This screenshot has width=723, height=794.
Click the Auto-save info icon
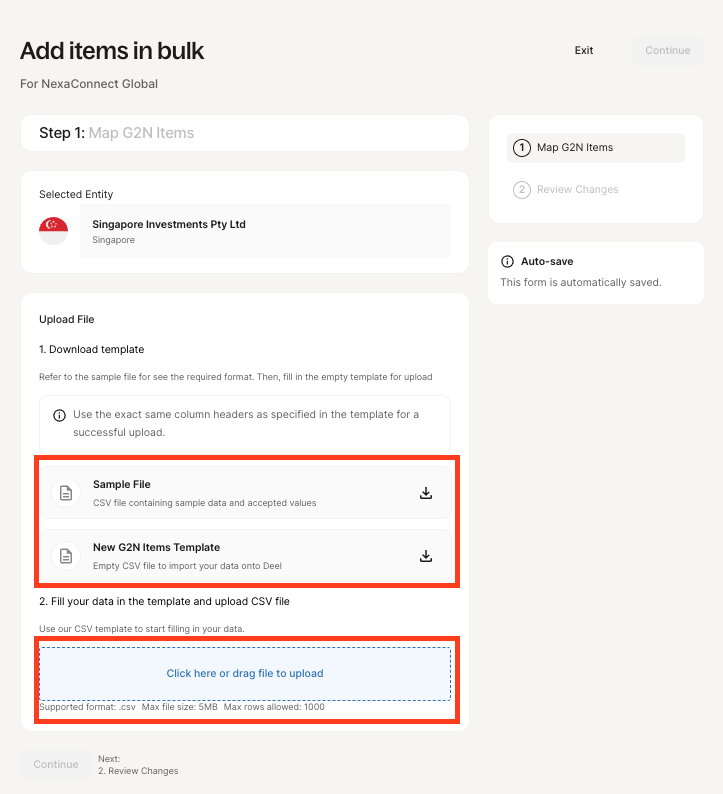(507, 261)
